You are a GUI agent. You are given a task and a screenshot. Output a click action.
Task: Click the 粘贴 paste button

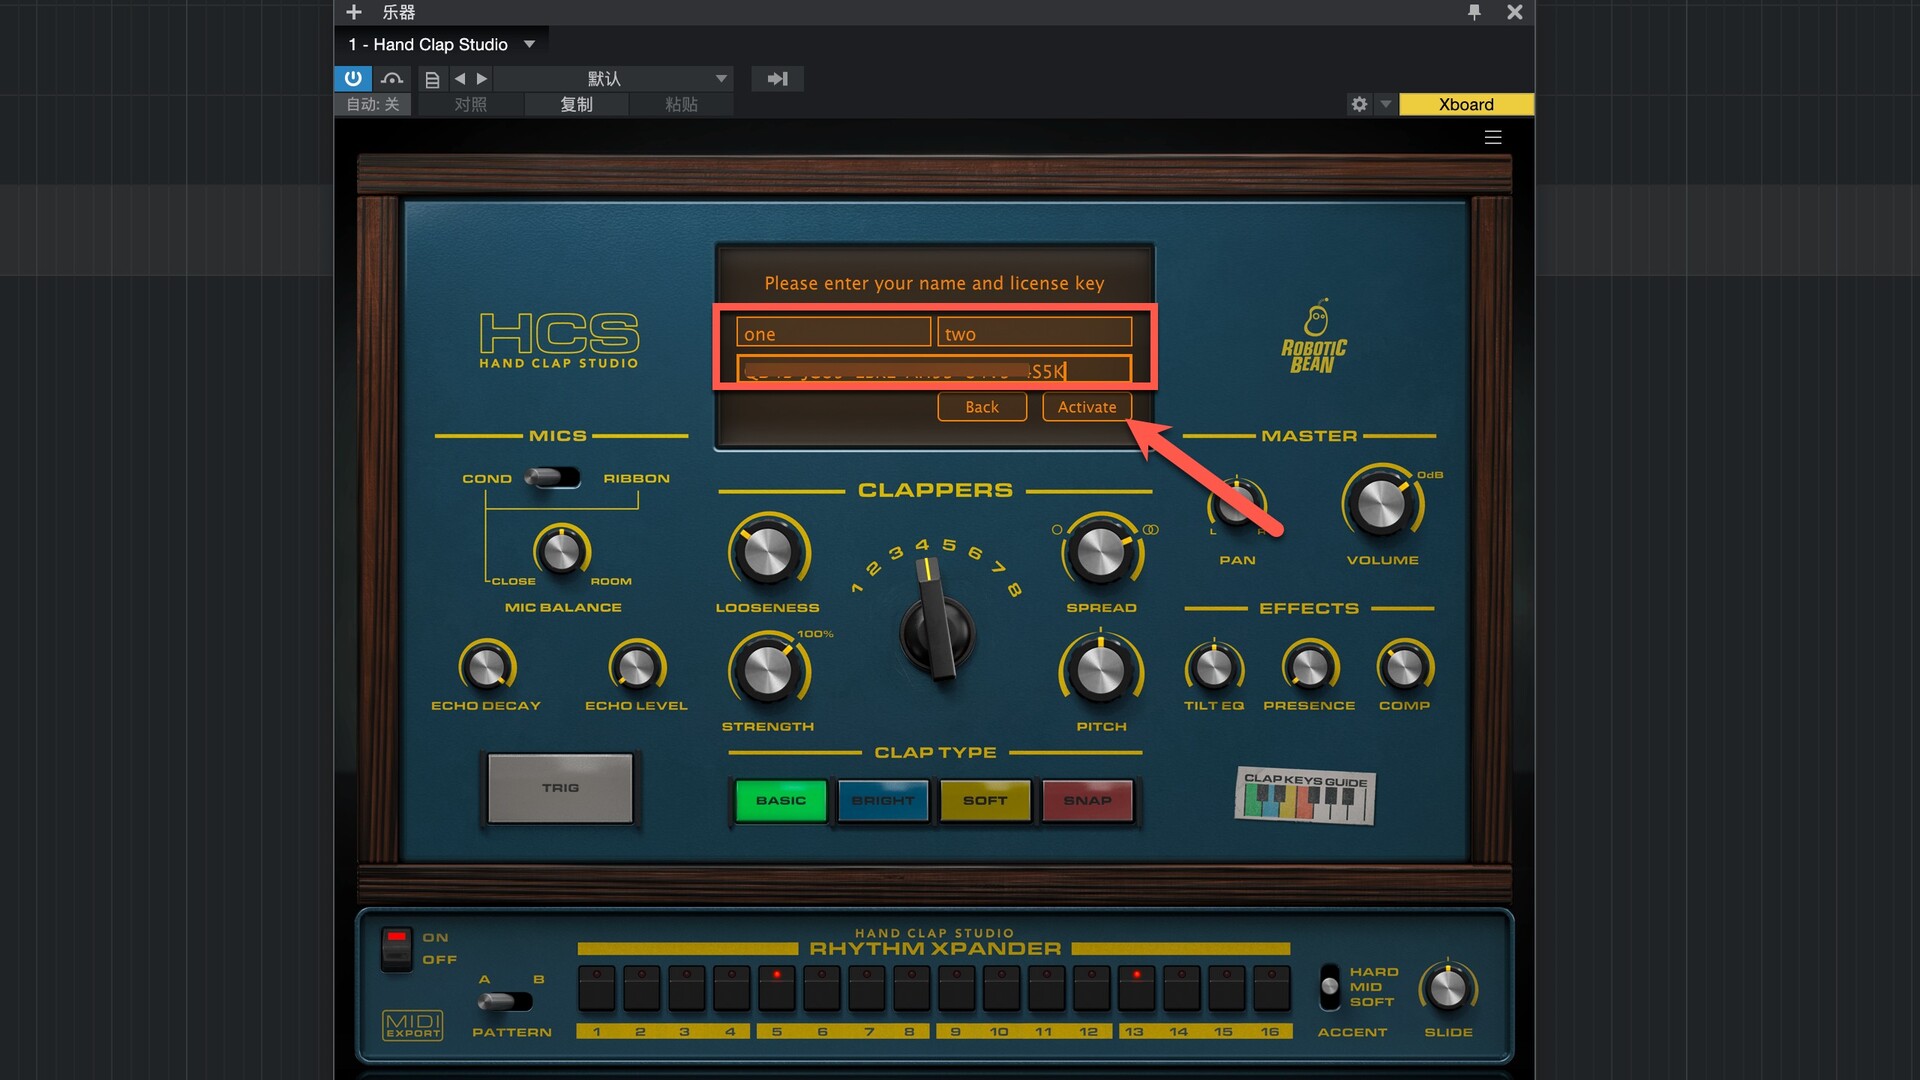click(681, 104)
